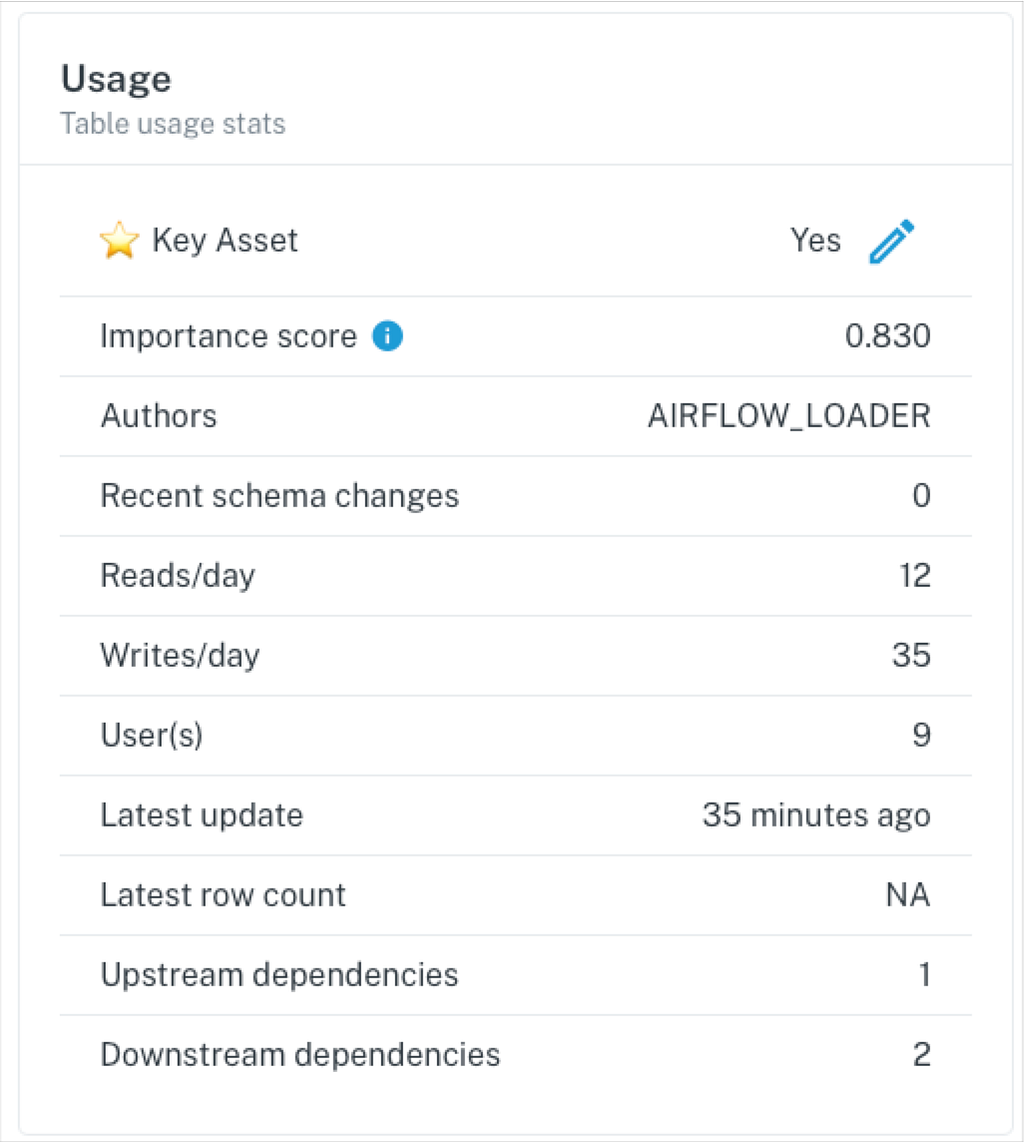Click the Usage panel heading

coord(117,79)
